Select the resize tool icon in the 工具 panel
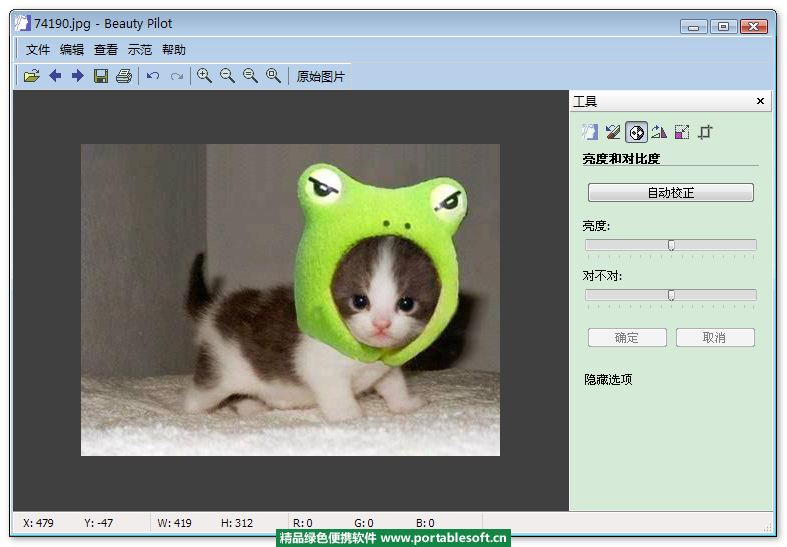Viewport: 787px width, 547px height. pyautogui.click(x=682, y=132)
